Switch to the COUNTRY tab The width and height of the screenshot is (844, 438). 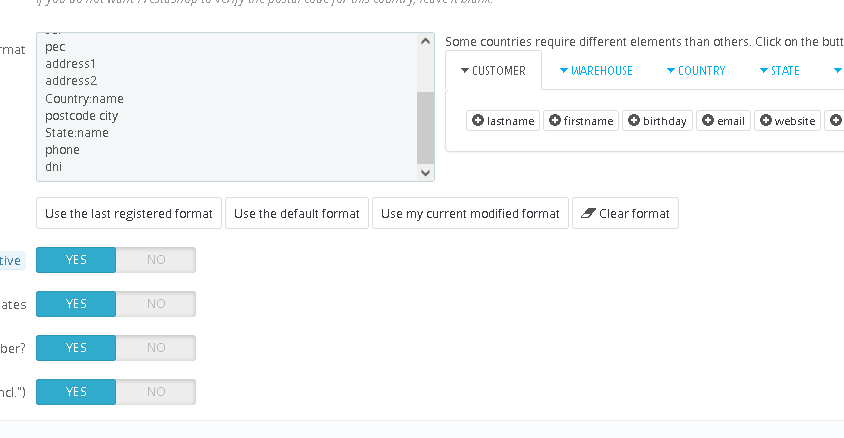696,70
